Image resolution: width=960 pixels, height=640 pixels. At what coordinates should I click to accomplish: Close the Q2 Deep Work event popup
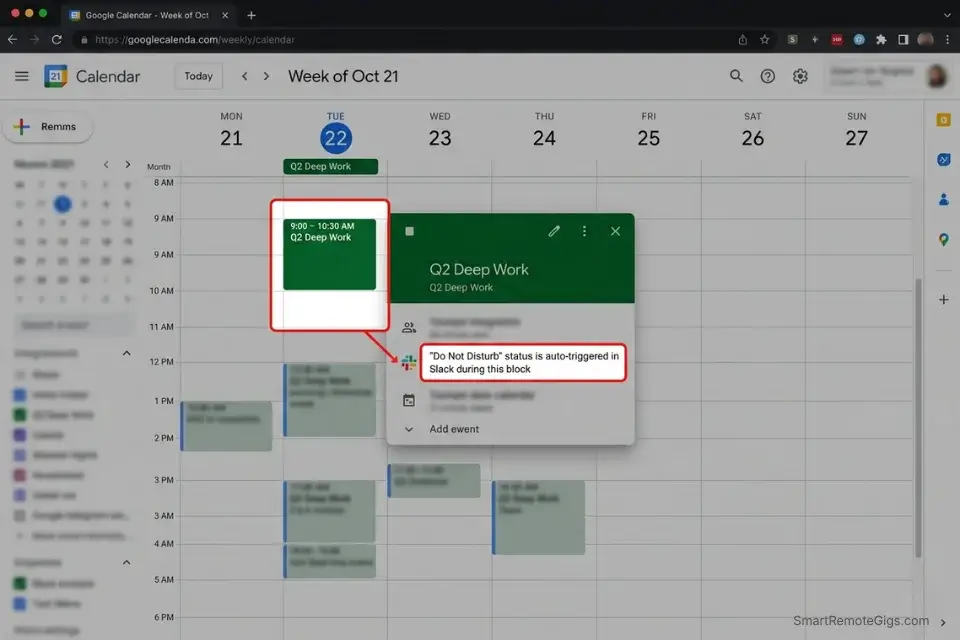coord(615,231)
